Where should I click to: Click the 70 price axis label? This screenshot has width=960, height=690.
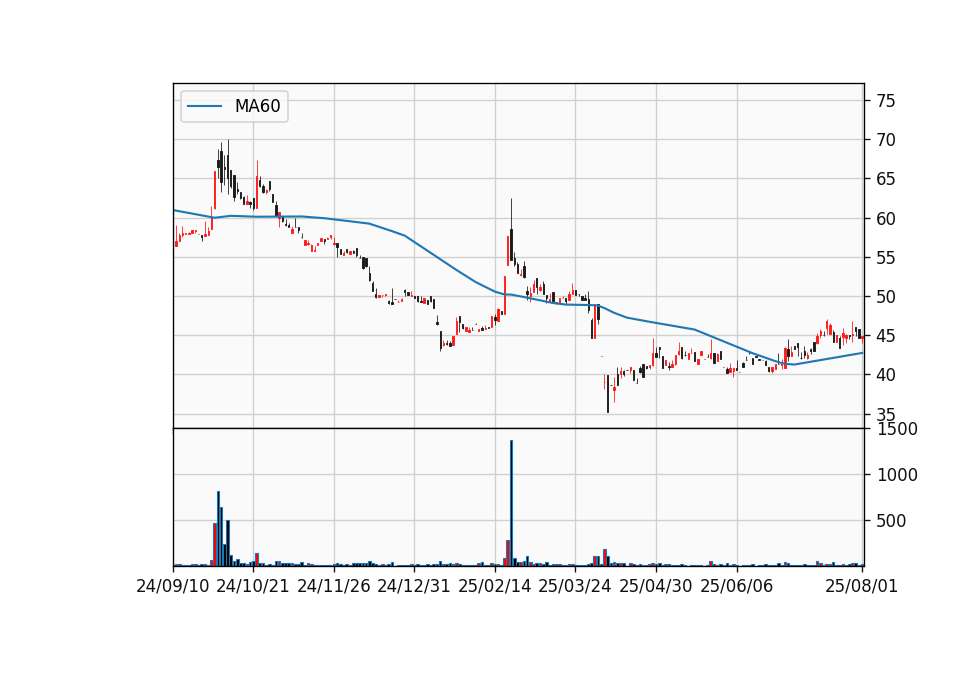point(886,140)
